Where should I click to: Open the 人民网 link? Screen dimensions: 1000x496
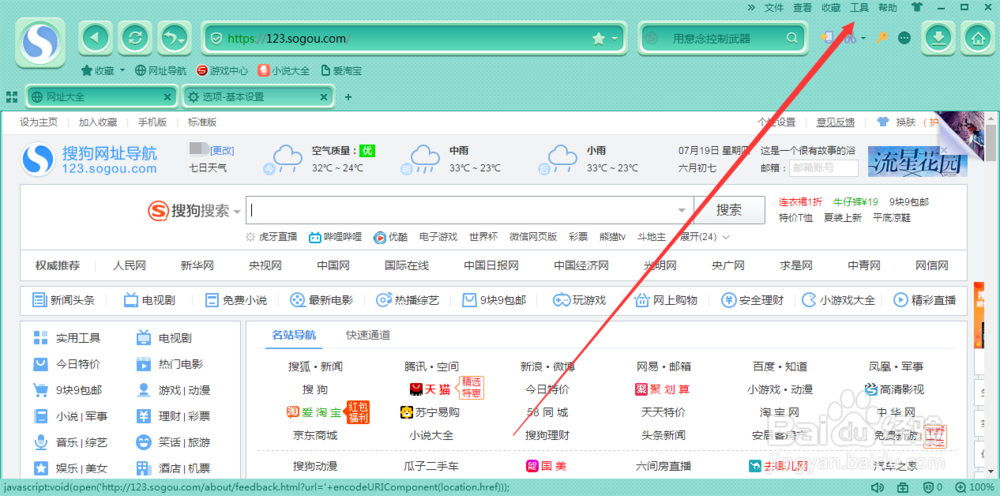[129, 266]
